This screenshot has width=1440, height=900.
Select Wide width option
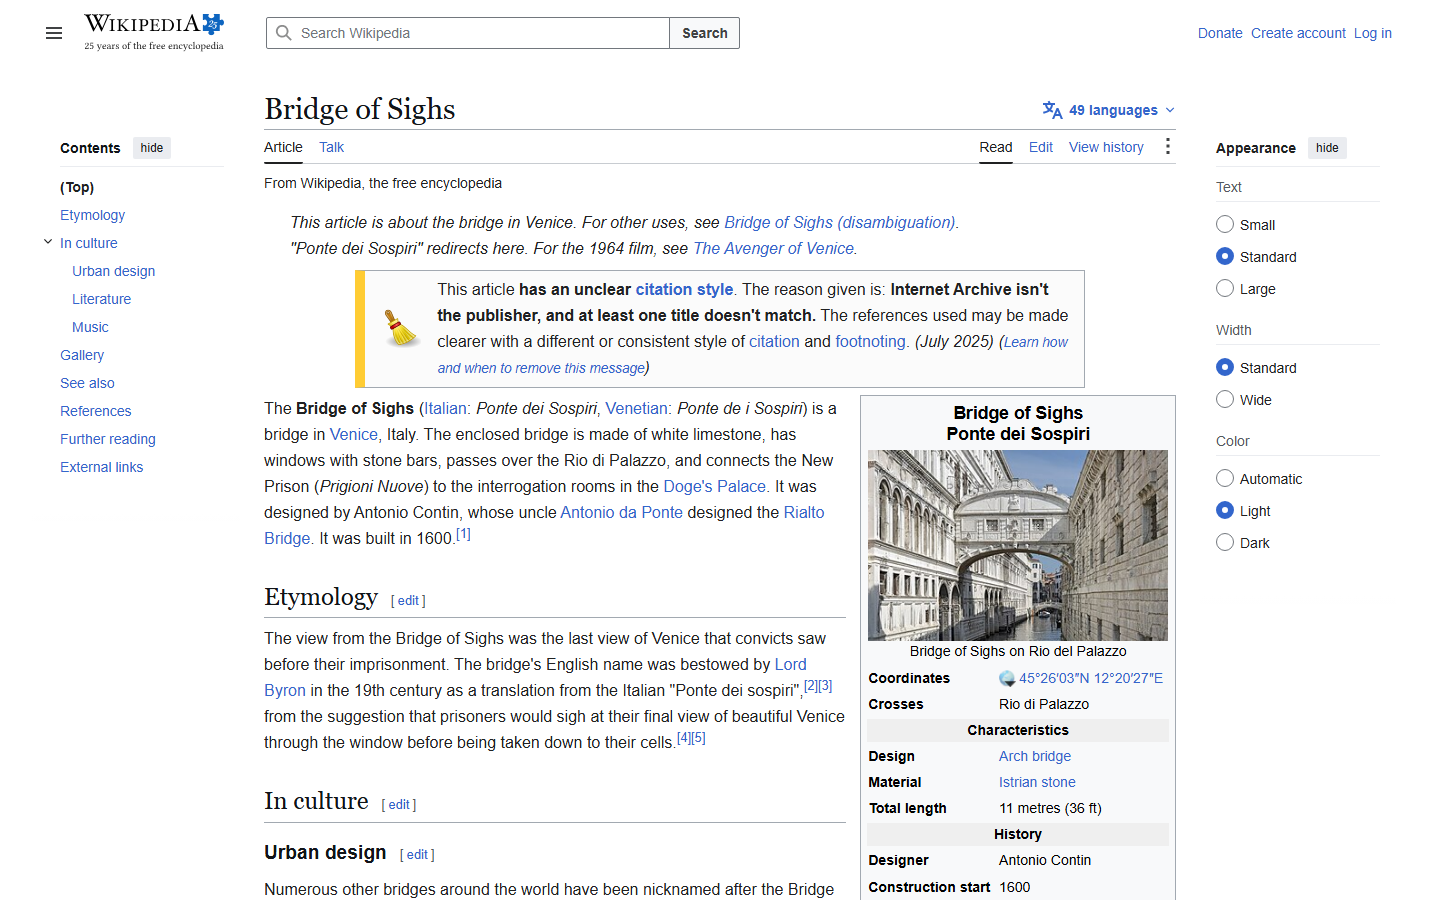coord(1225,399)
